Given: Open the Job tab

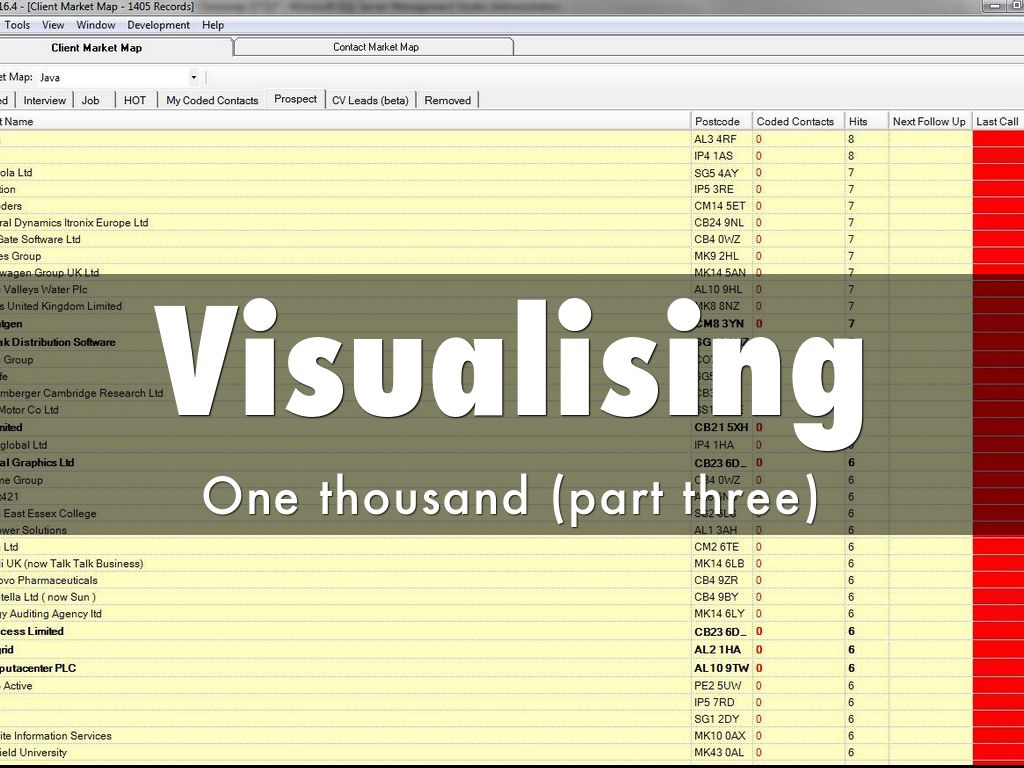Looking at the screenshot, I should [x=91, y=100].
